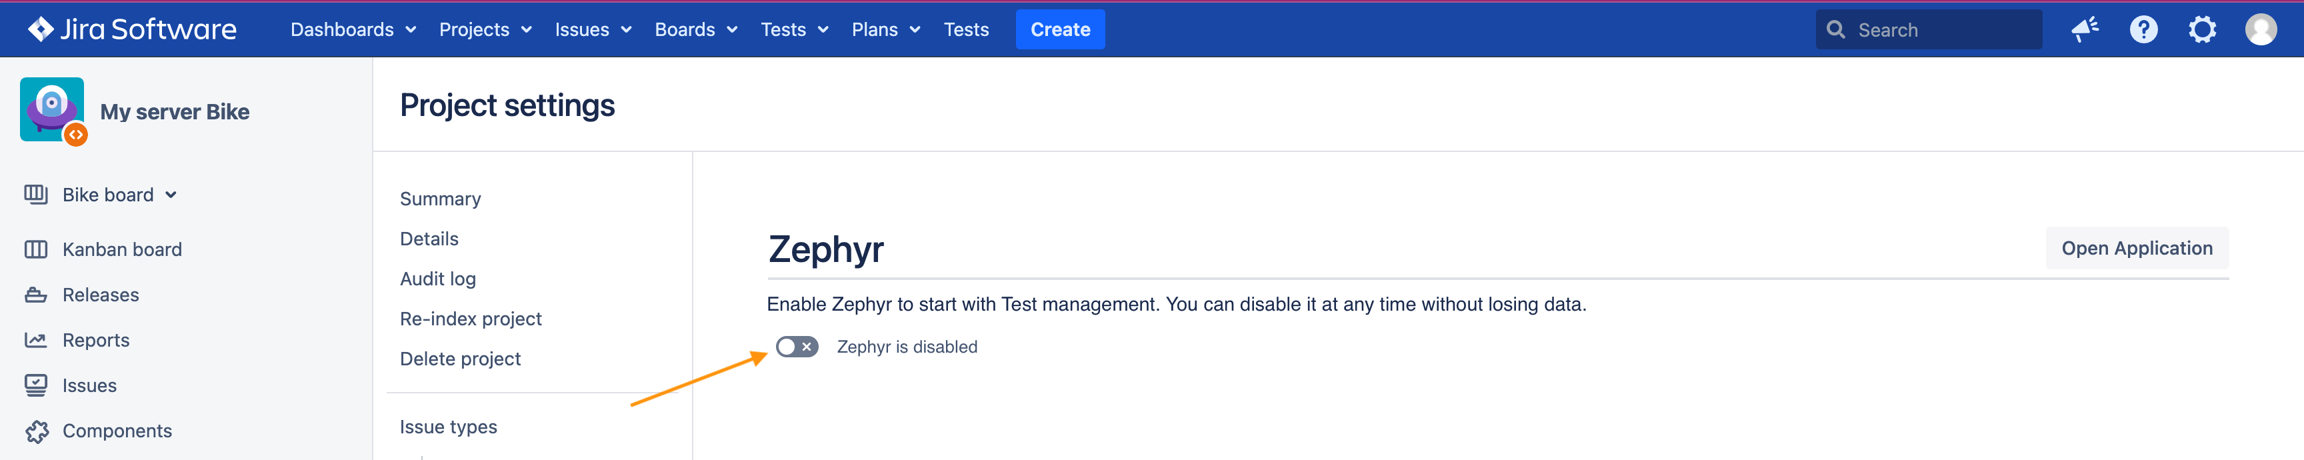Click the 'Zephyr is disabled' label

907,347
